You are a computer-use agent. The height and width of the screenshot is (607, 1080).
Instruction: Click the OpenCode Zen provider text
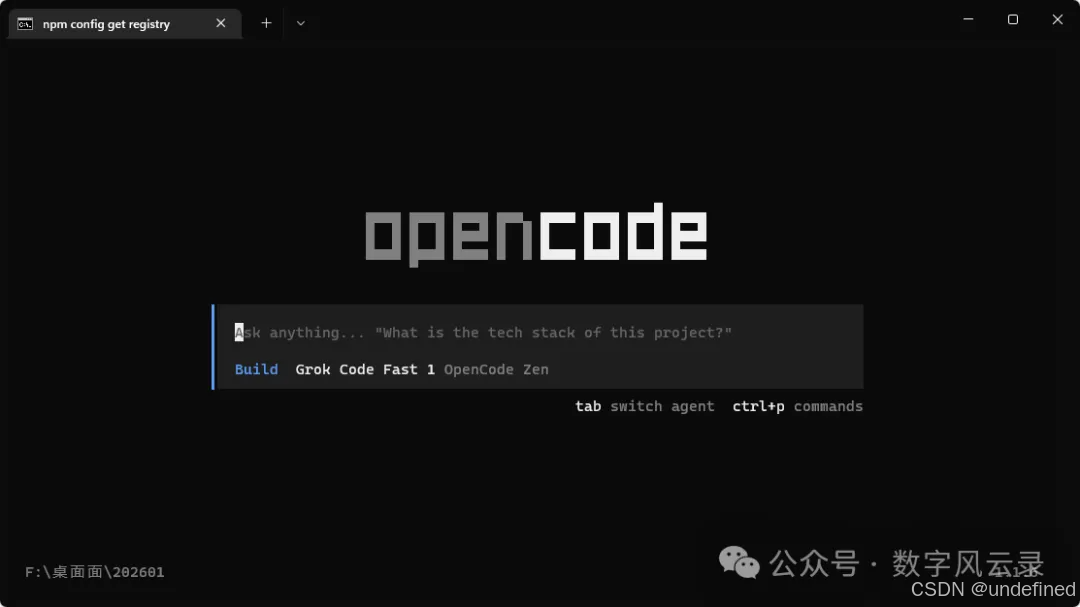click(496, 369)
